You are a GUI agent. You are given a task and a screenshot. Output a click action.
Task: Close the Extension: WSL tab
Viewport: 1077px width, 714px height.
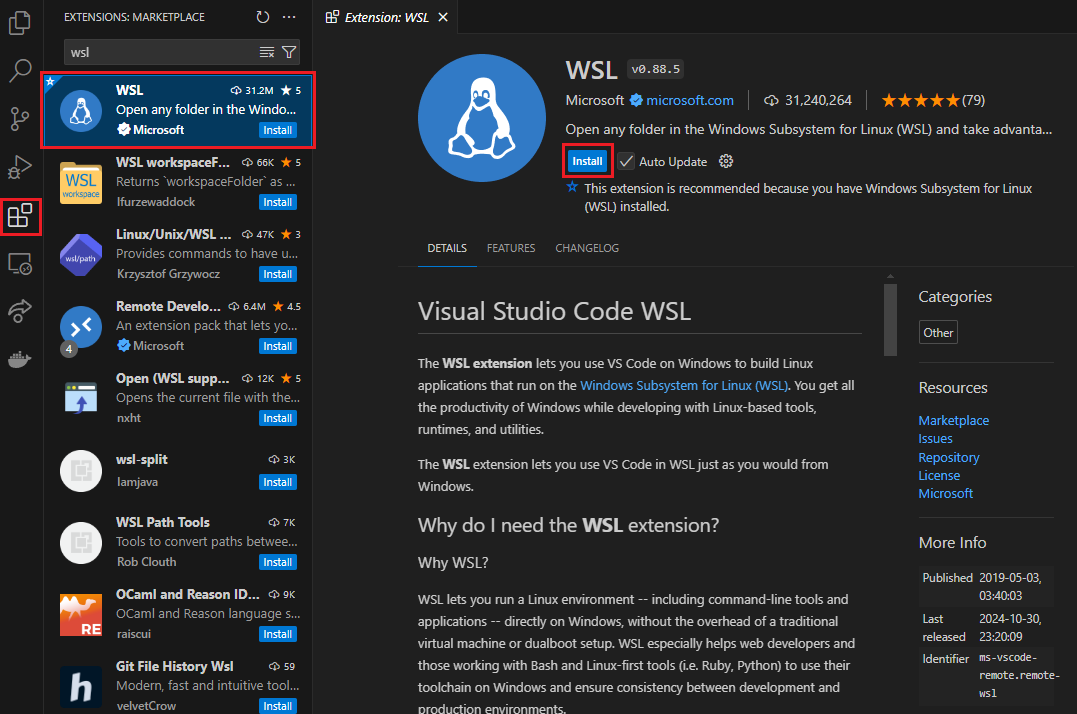coord(443,17)
